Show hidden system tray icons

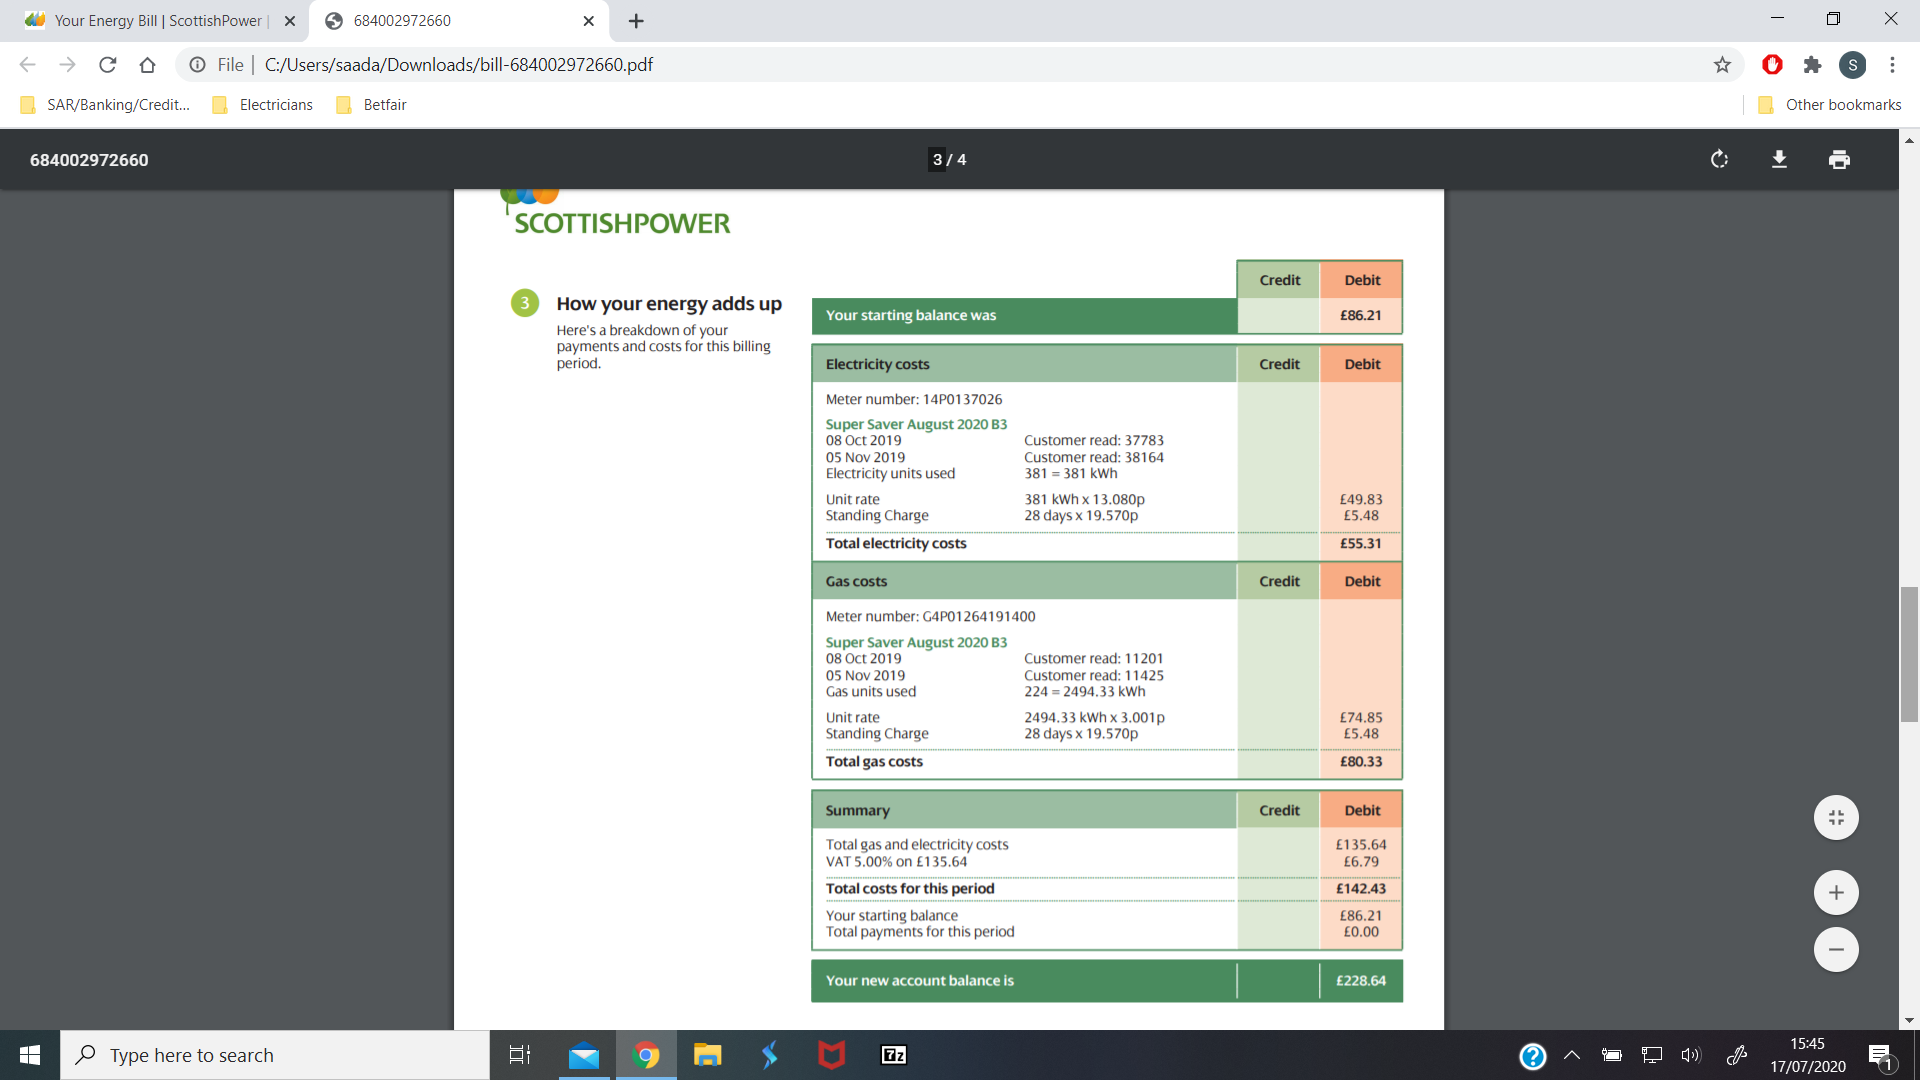[1572, 1055]
